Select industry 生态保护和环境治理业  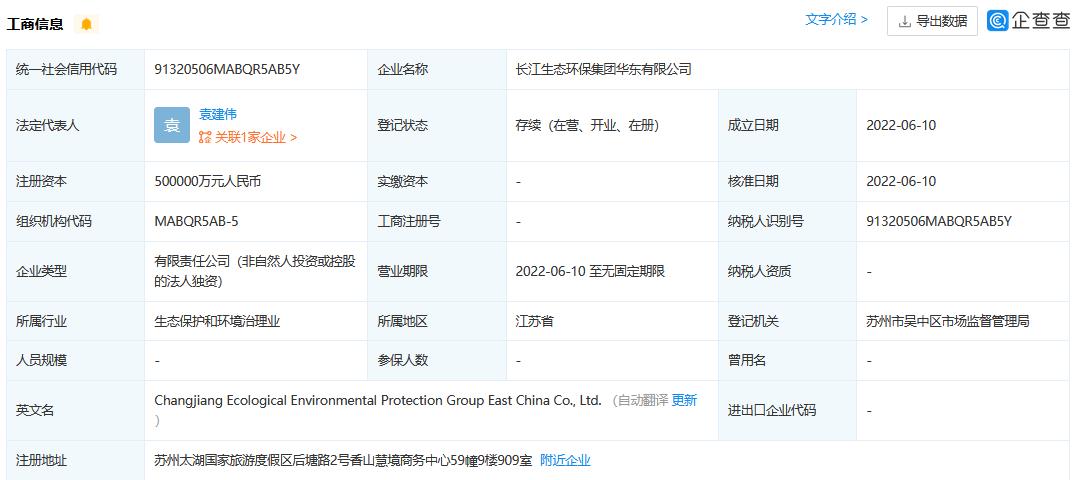(217, 321)
